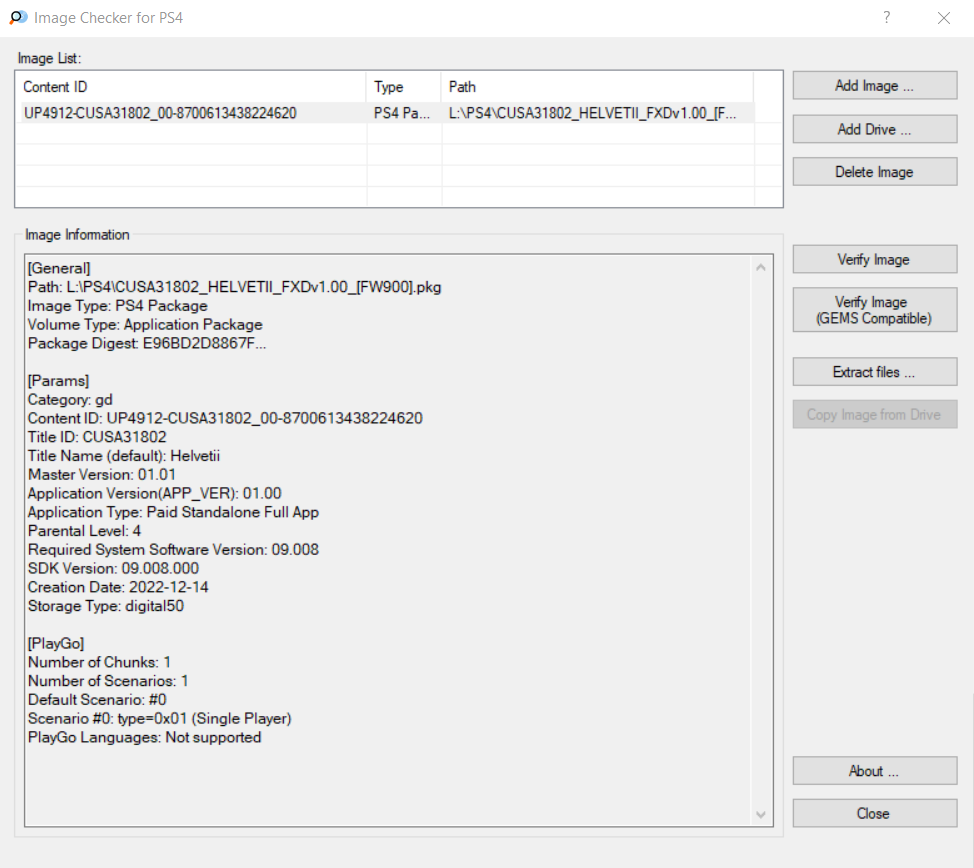The image size is (974, 868).
Task: Click the PS4 package path cell in list
Action: click(x=596, y=114)
